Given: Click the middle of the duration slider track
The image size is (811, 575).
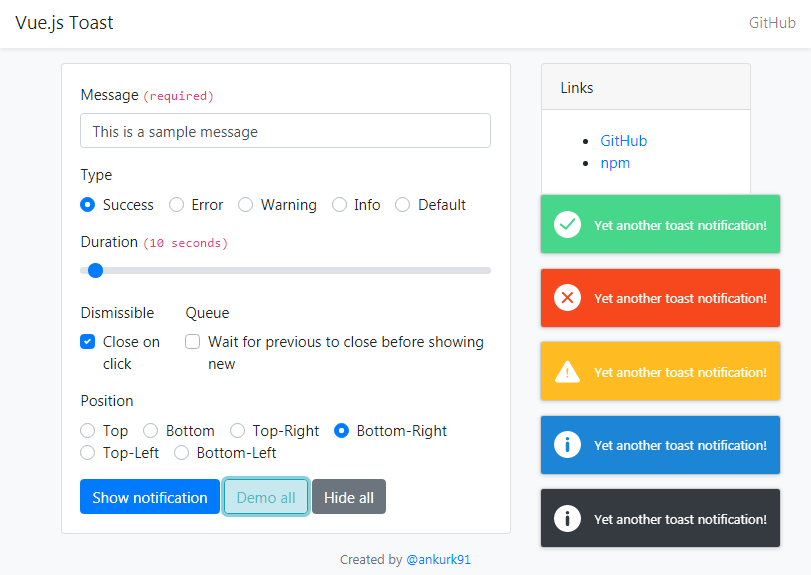Looking at the screenshot, I should (x=286, y=270).
